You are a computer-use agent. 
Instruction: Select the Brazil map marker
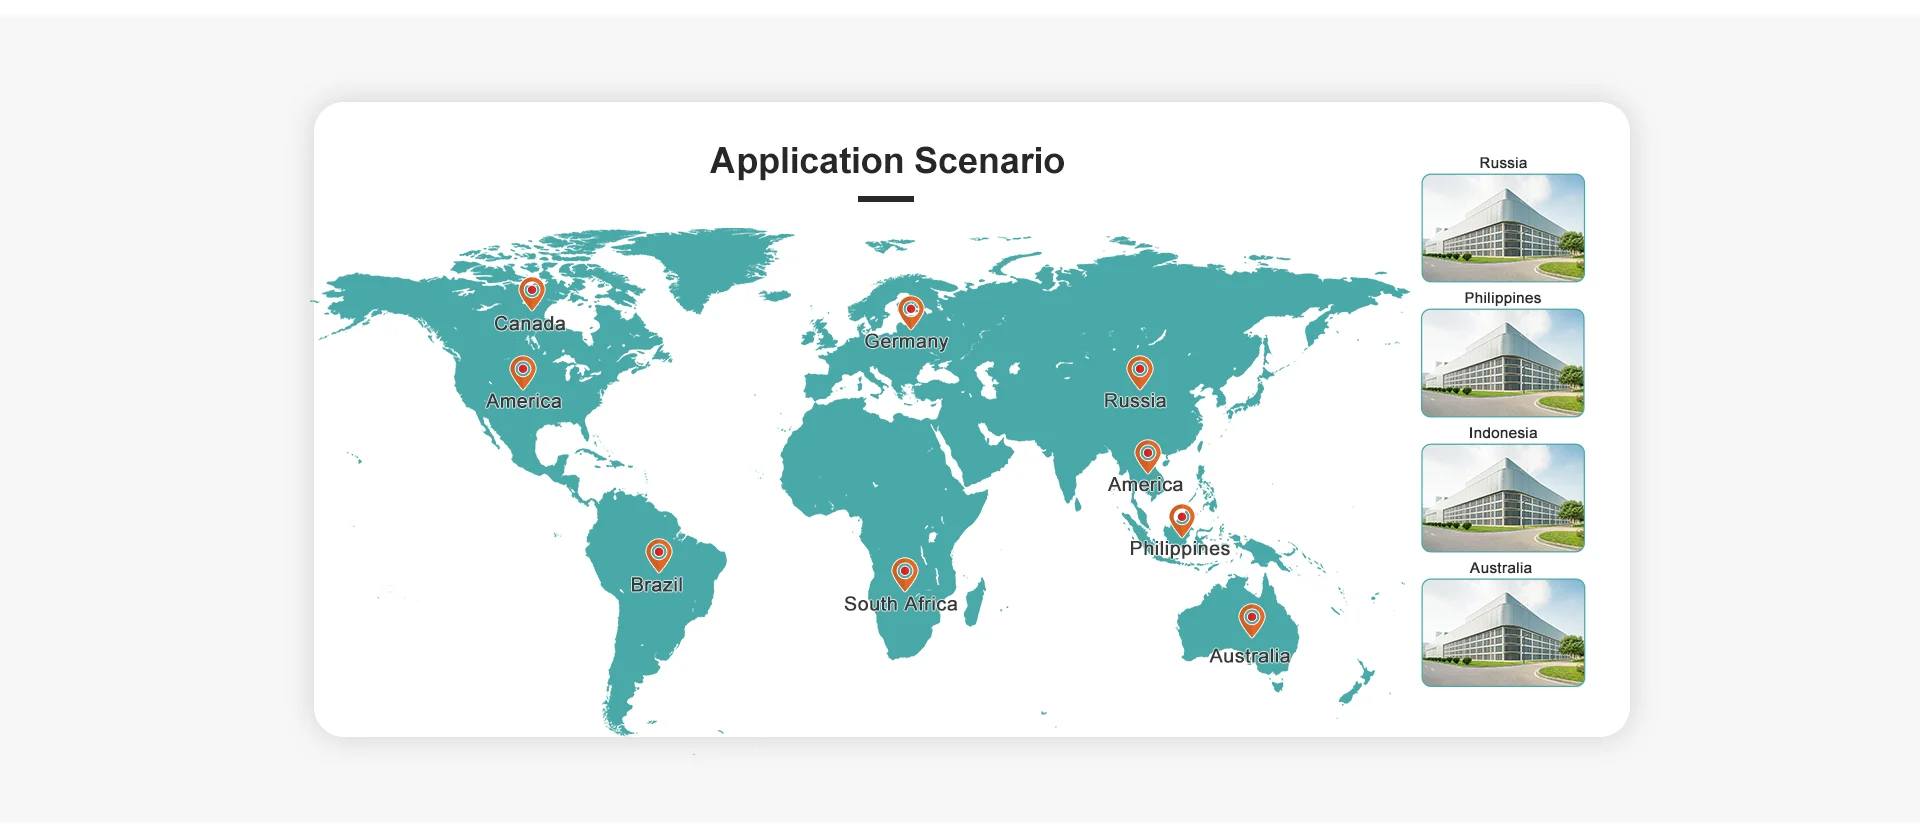(659, 554)
